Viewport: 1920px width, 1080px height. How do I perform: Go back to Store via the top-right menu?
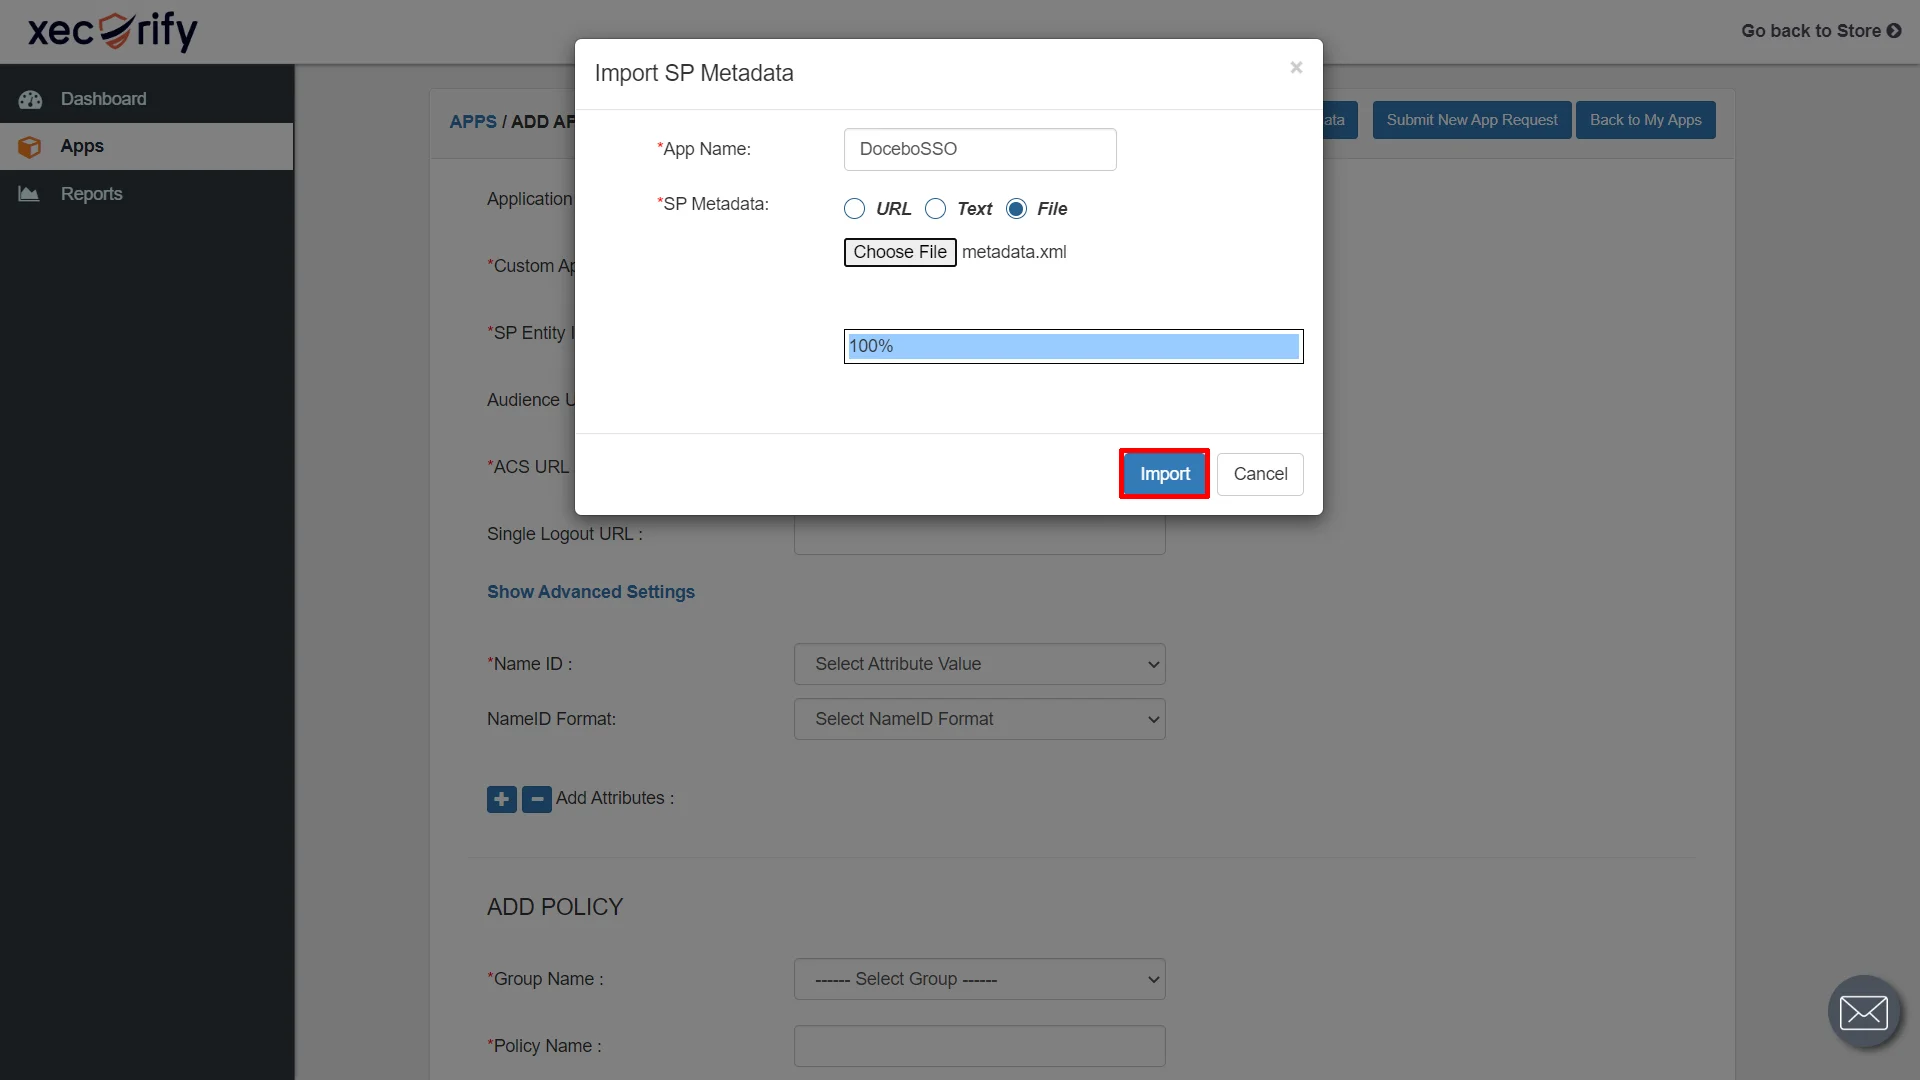(x=1819, y=31)
